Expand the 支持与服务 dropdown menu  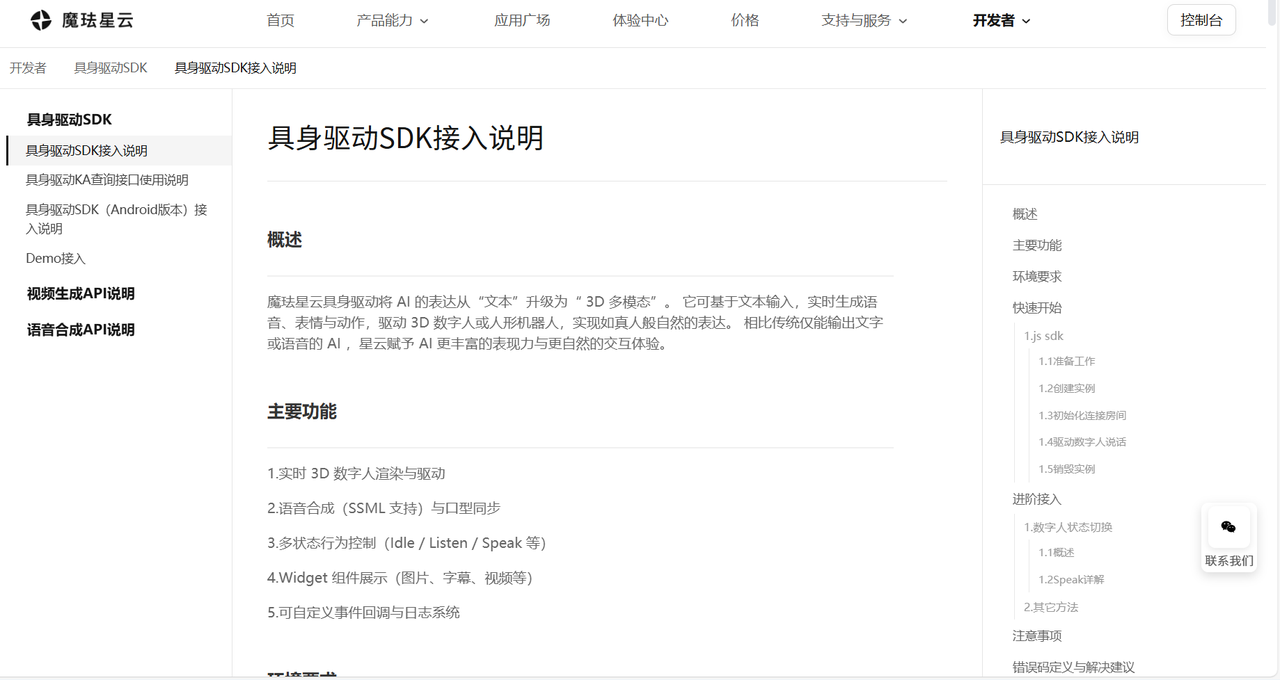[864, 20]
